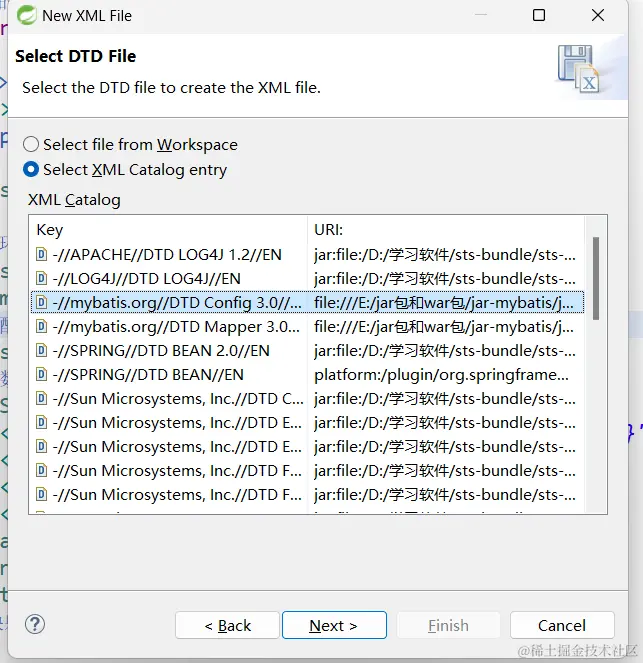Click the DTD icon beside SPRING BEAN 2.0 entry
Image resolution: width=643 pixels, height=663 pixels.
(41, 350)
